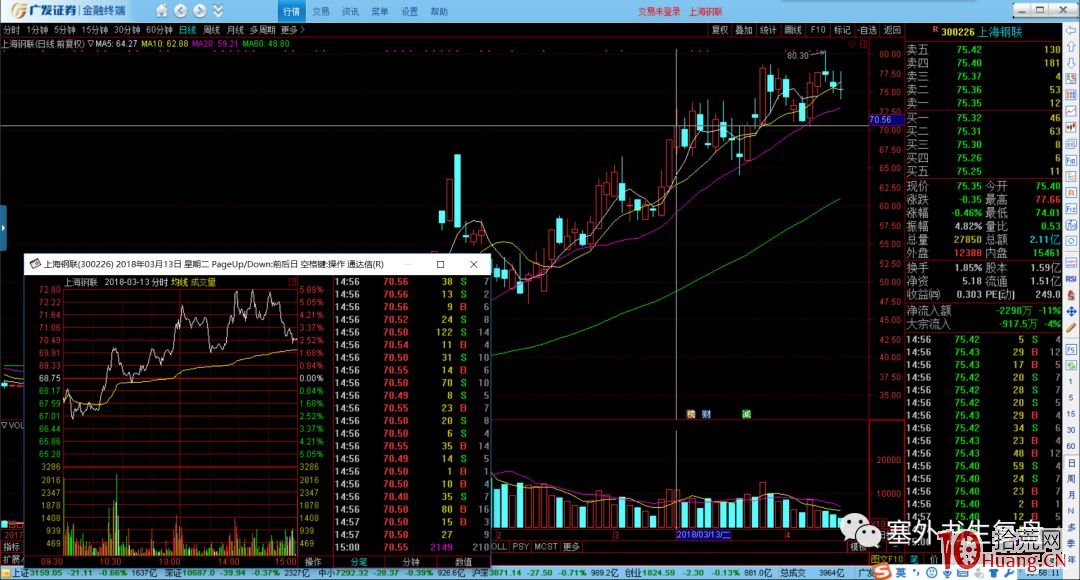Expand the VOL indicator dropdown triangle
This screenshot has height=580, width=1080.
point(3,426)
